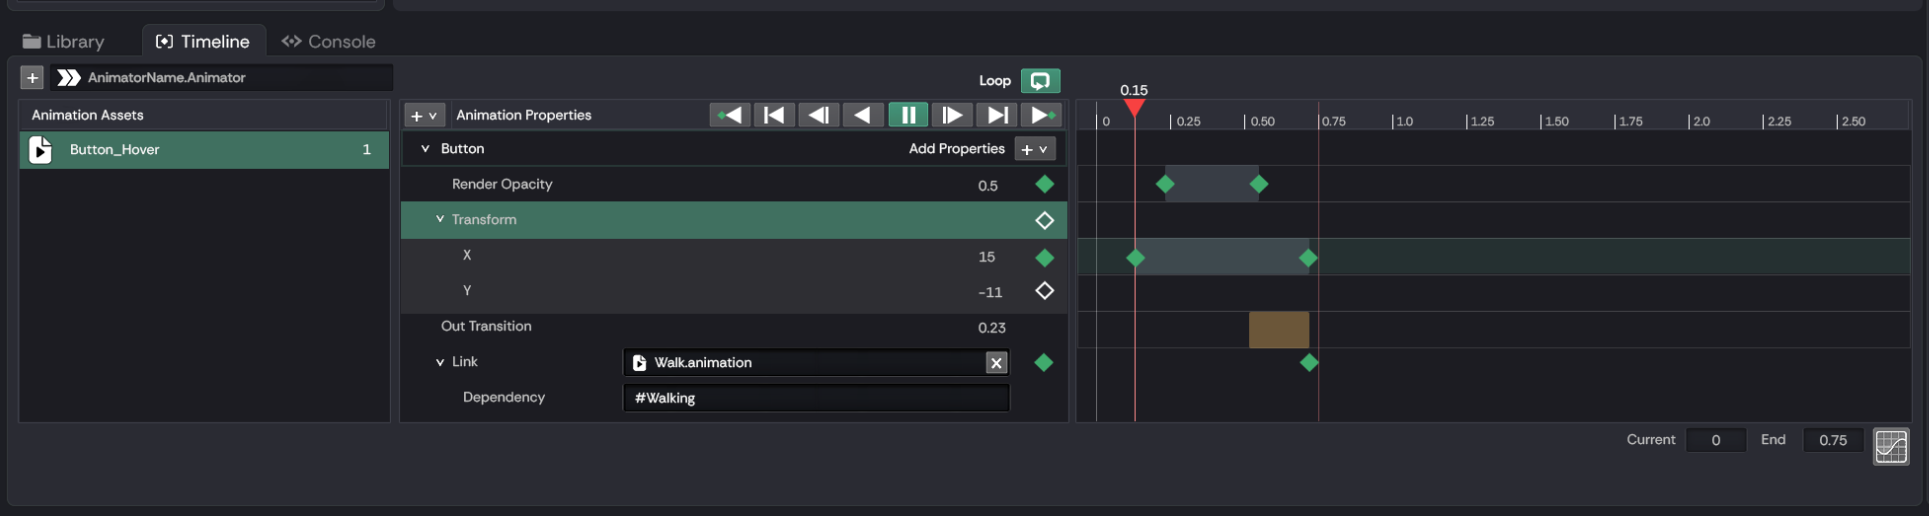Click the X value 15
The height and width of the screenshot is (516, 1929).
tap(987, 257)
